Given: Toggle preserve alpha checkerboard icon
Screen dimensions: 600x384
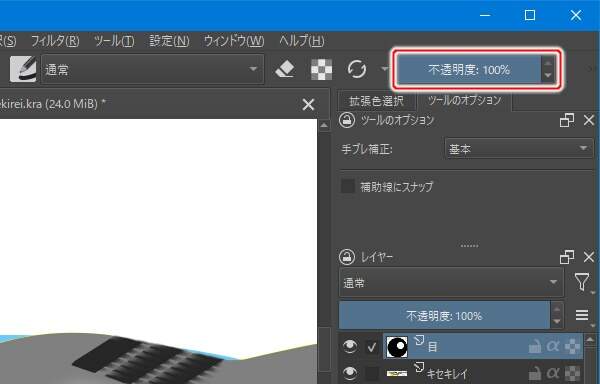Looking at the screenshot, I should (x=321, y=69).
